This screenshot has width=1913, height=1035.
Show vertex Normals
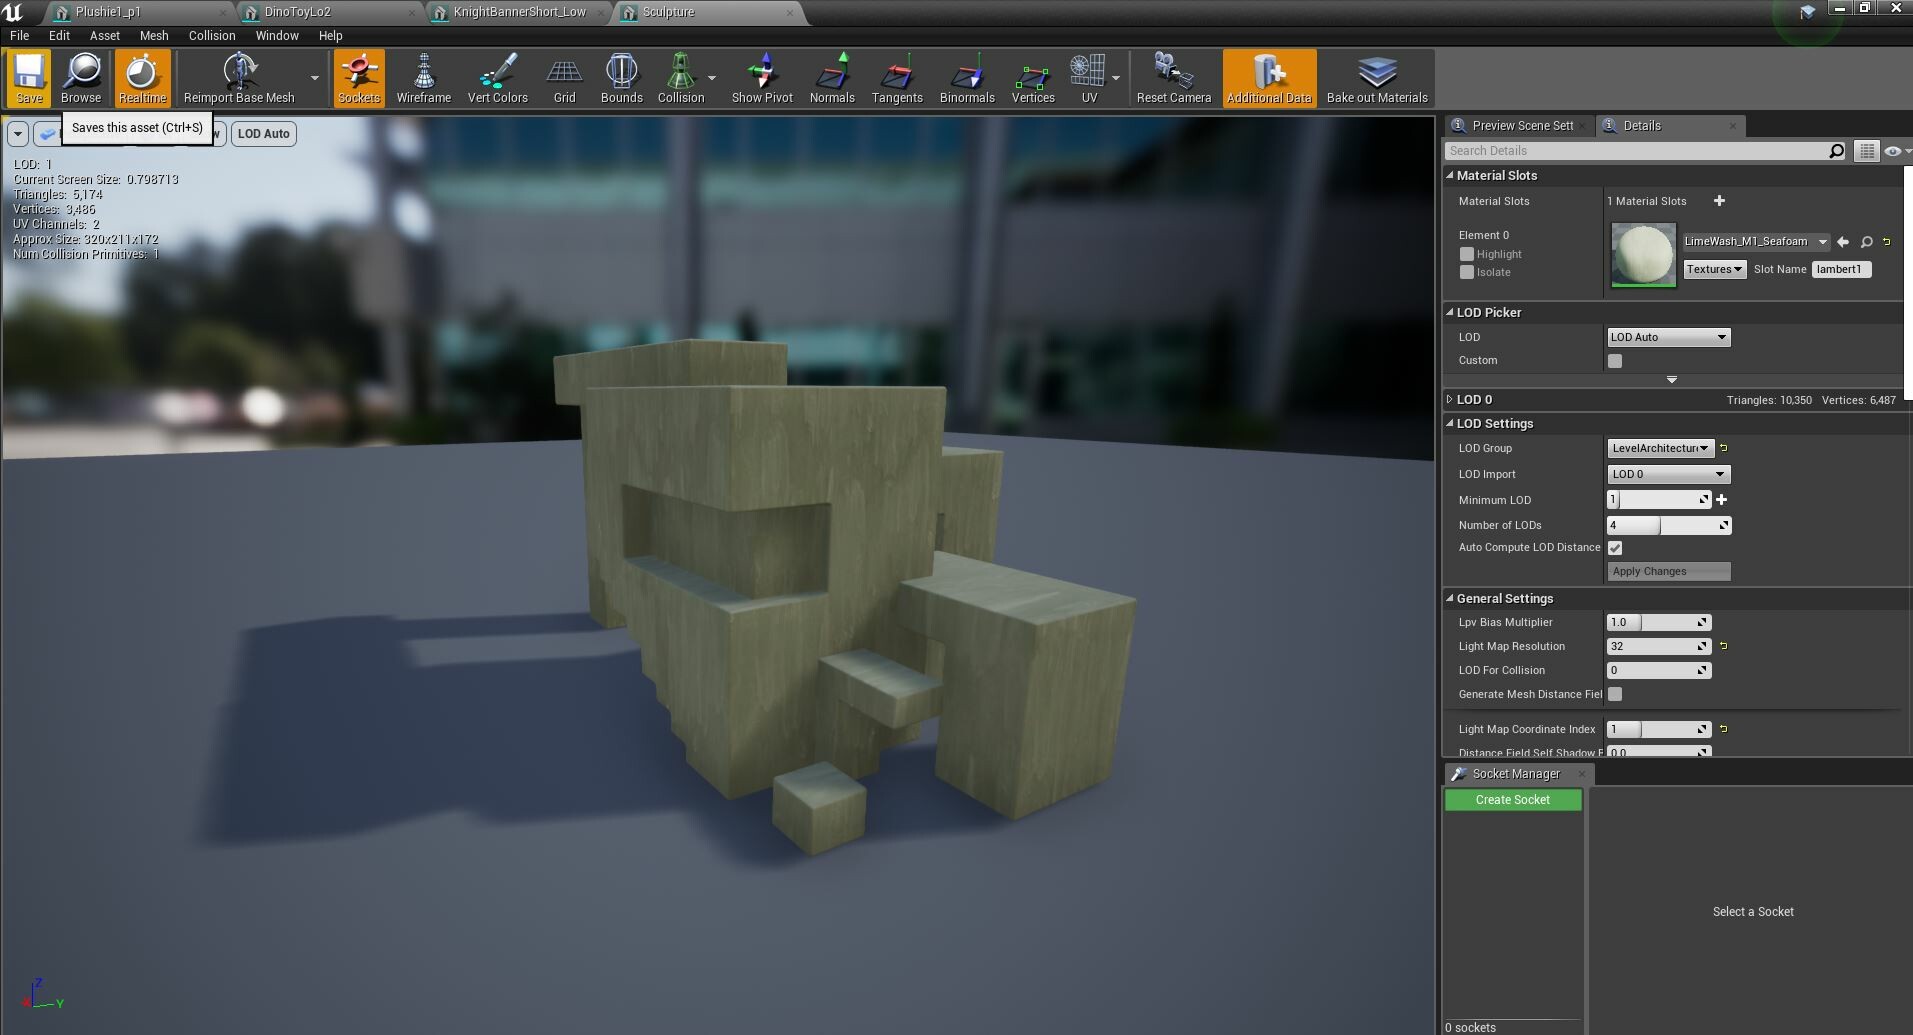(x=832, y=78)
